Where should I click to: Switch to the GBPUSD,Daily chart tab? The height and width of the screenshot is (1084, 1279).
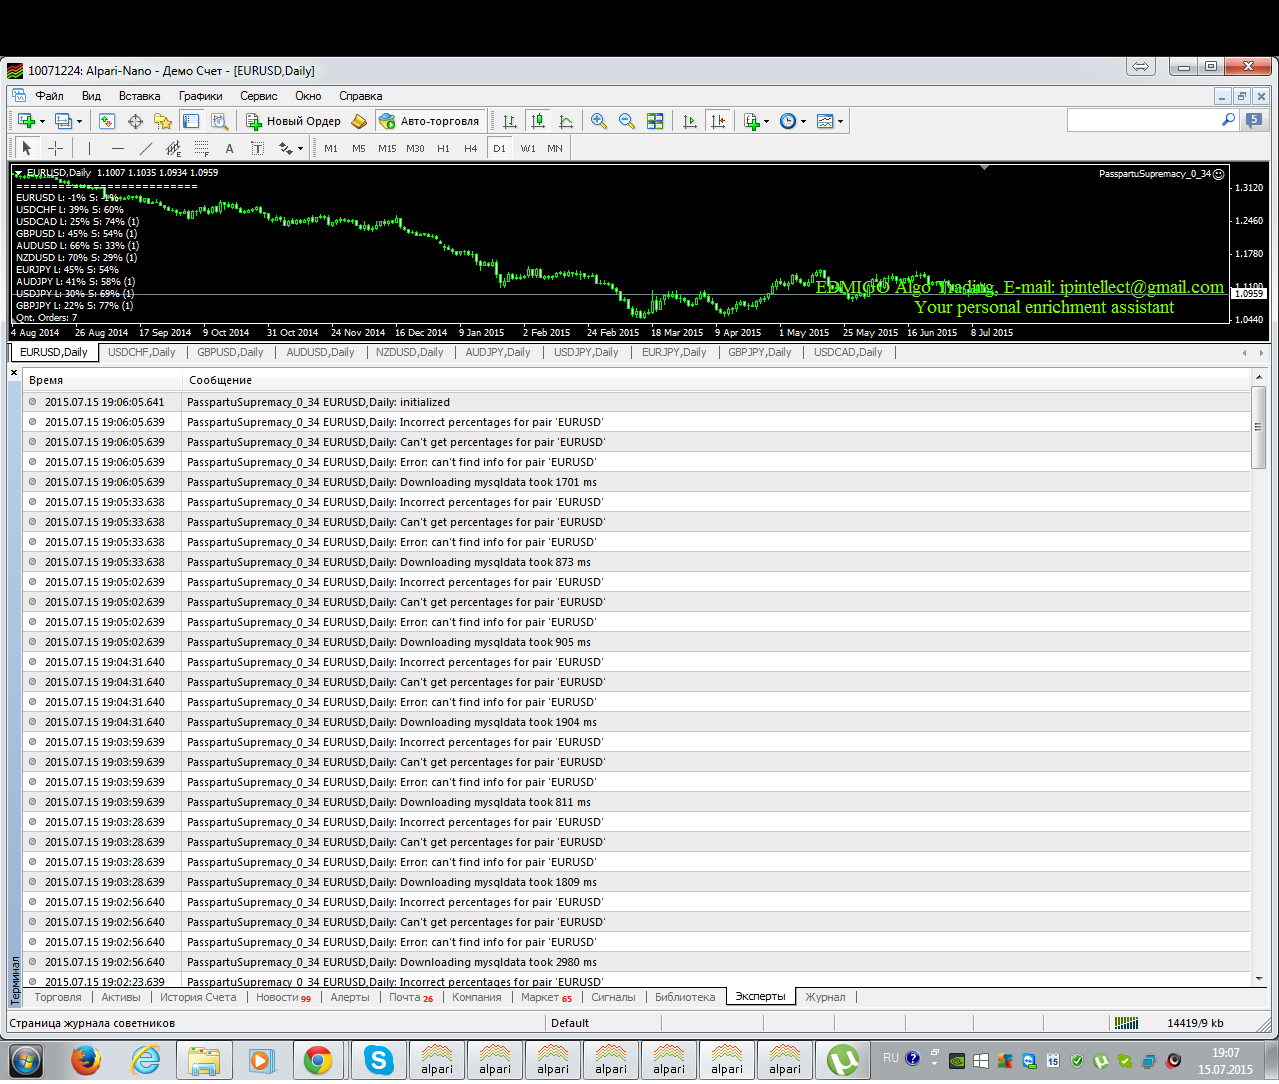tap(230, 352)
